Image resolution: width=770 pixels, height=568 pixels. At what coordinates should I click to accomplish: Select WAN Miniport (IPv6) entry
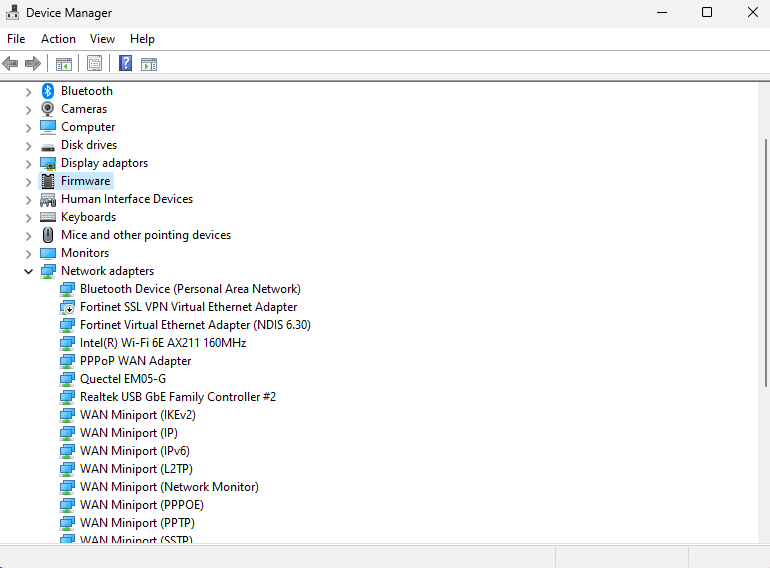135,451
